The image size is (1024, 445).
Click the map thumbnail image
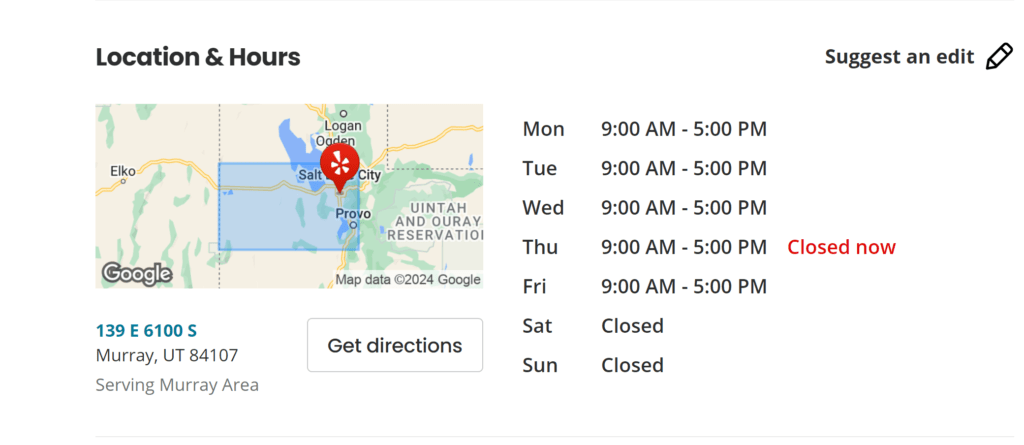coord(289,196)
